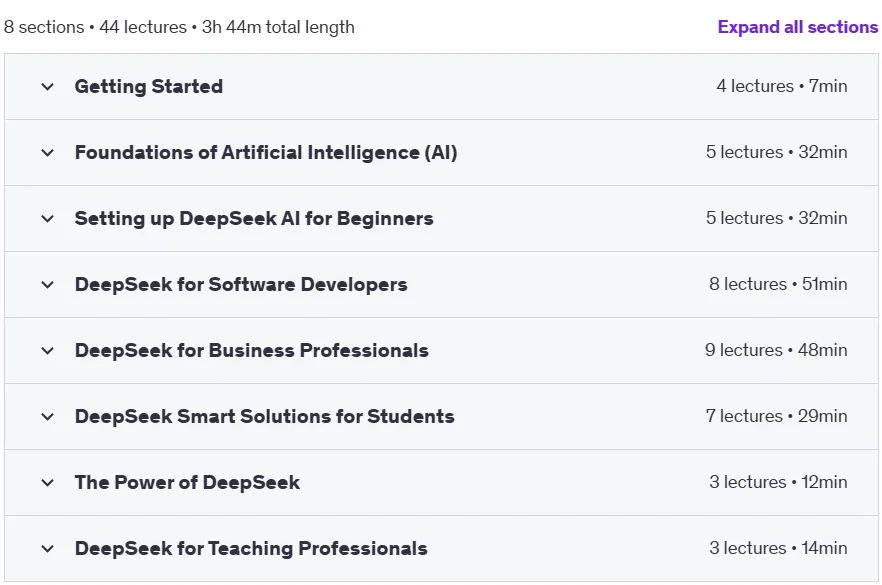Image resolution: width=882 pixels, height=585 pixels.
Task: Select DeepSeek for Teaching Professionals title
Action: pos(251,548)
